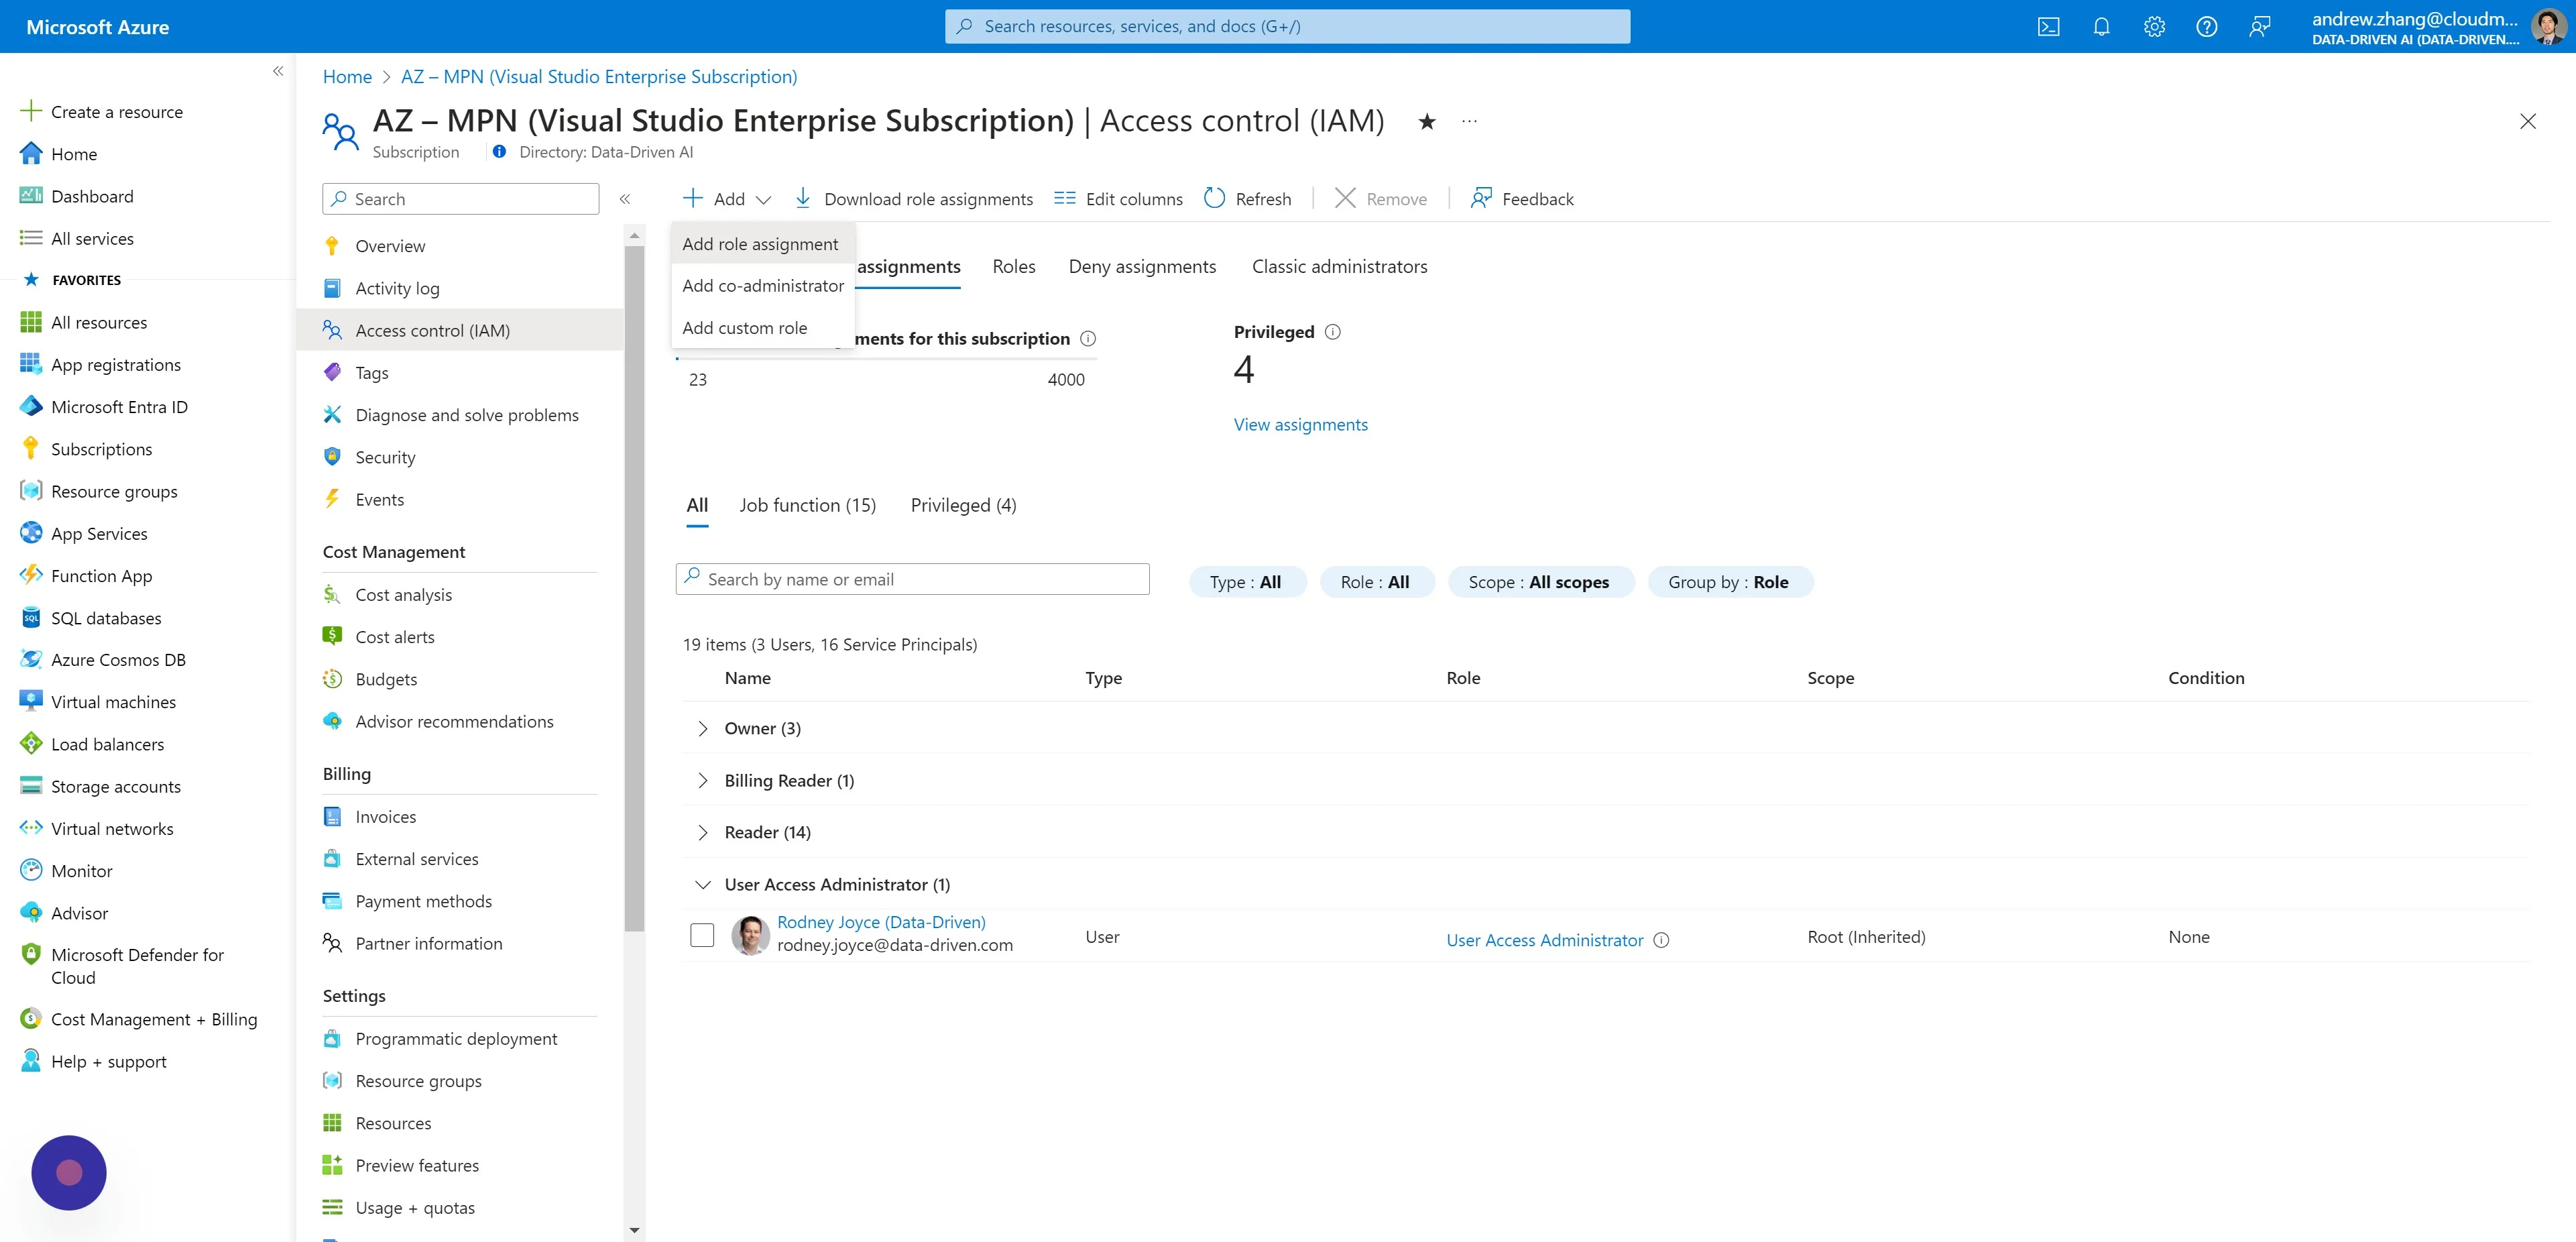Switch to the Deny assignments tab
The image size is (2576, 1242).
pos(1142,267)
